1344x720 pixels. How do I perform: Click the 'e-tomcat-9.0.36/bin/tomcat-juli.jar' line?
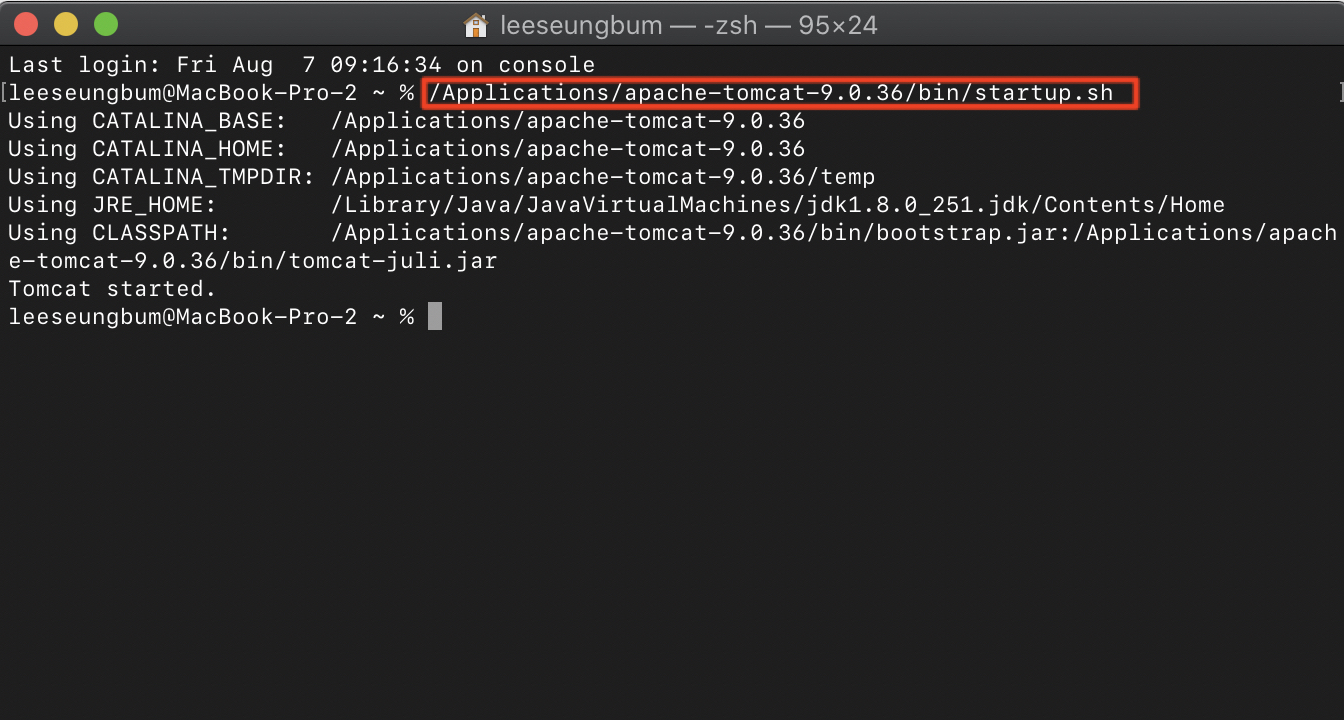[x=252, y=261]
